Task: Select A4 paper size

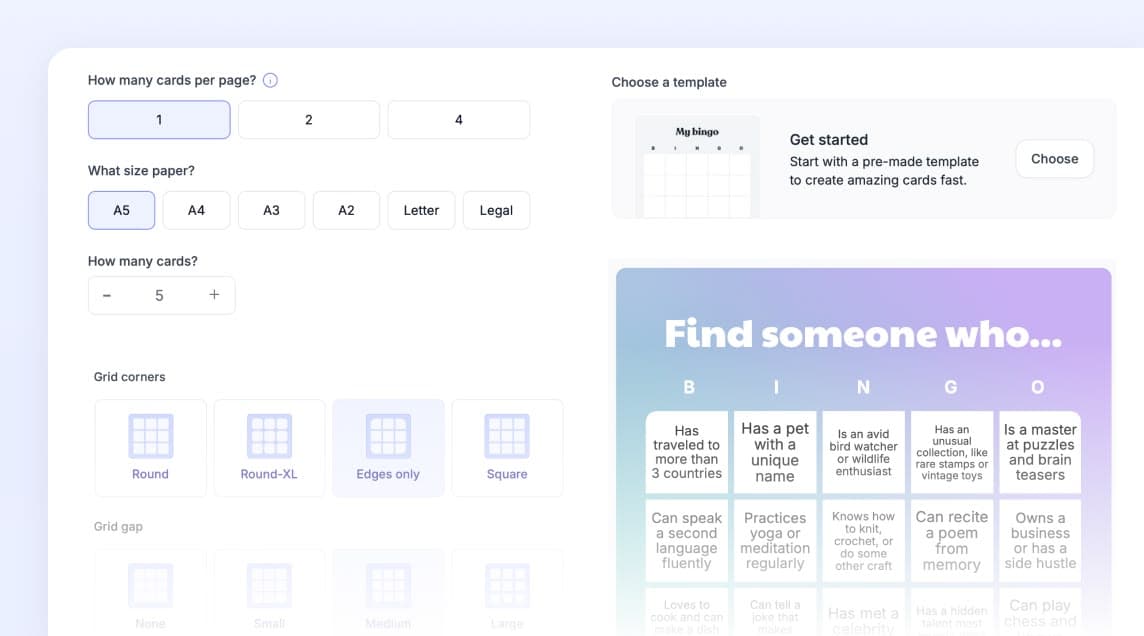Action: pos(196,211)
